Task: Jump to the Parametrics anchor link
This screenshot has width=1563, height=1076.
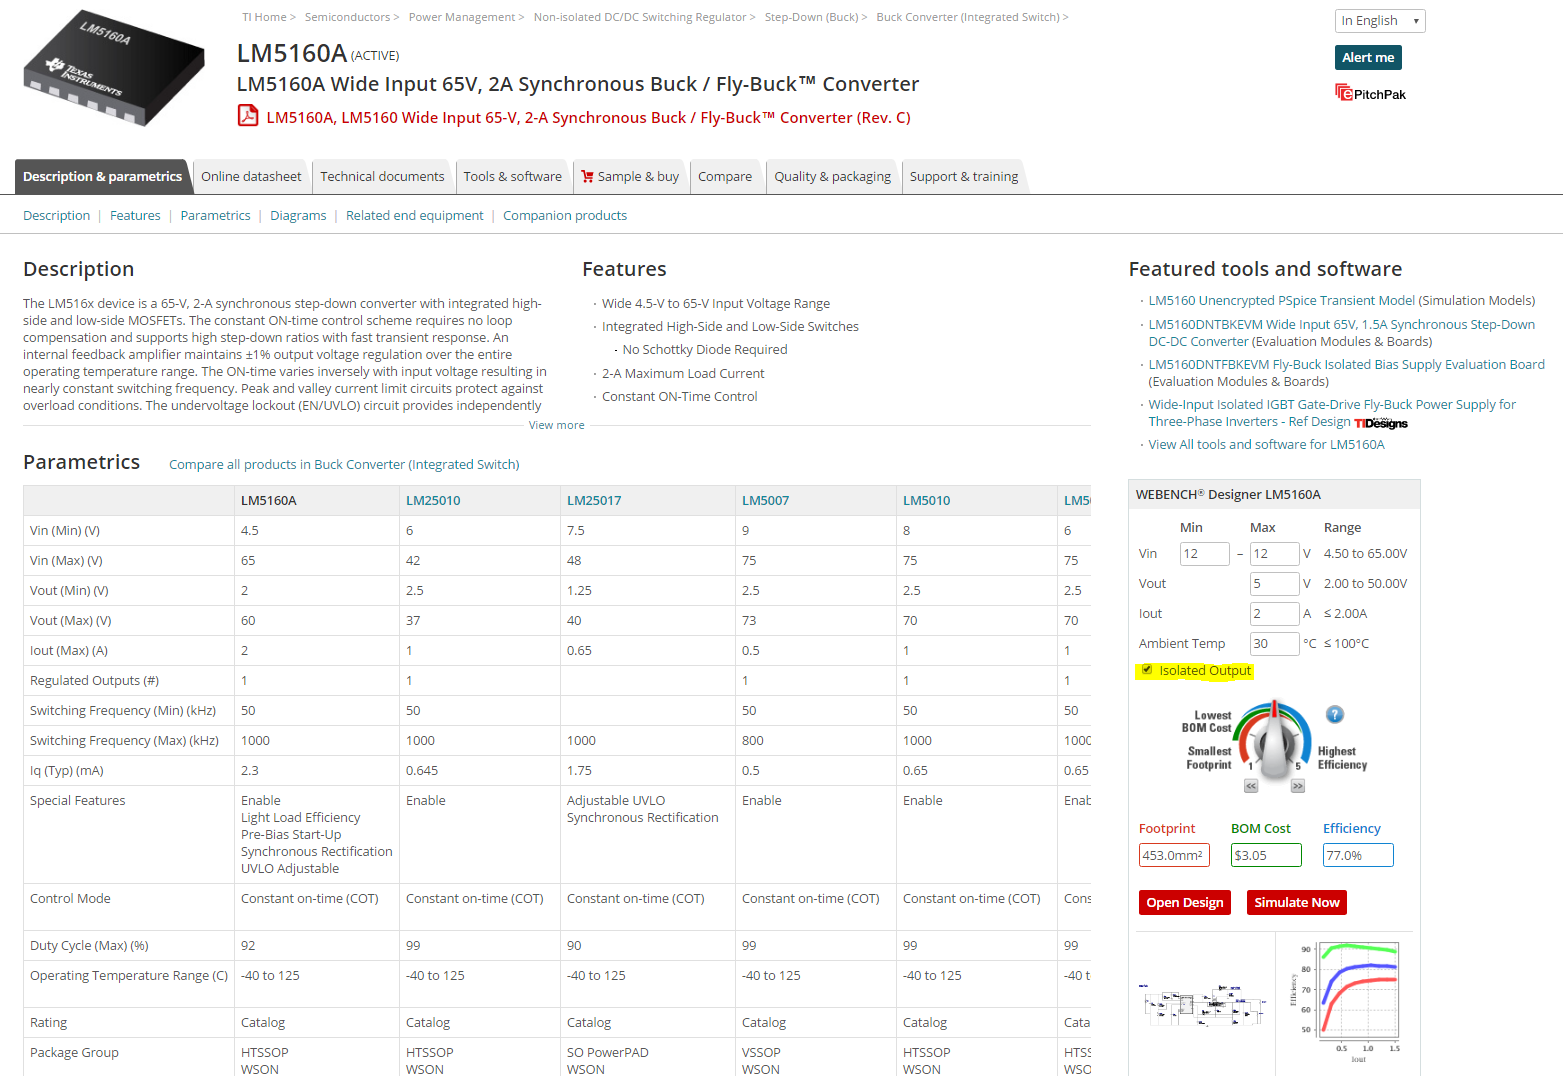Action: point(215,215)
